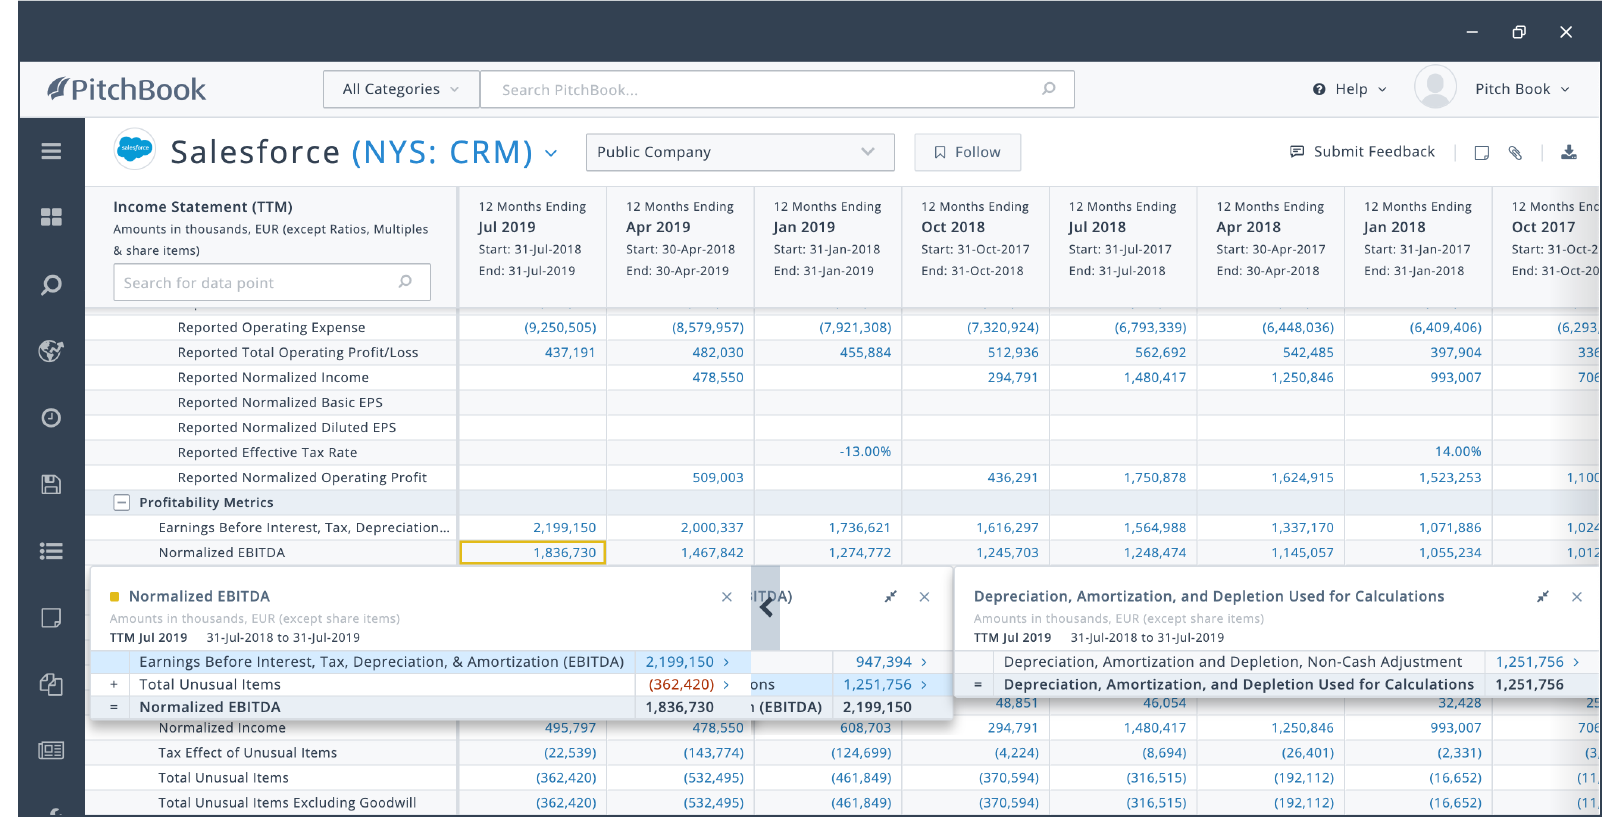
Task: Click the magnifier search icon in sidebar
Action: coord(51,285)
